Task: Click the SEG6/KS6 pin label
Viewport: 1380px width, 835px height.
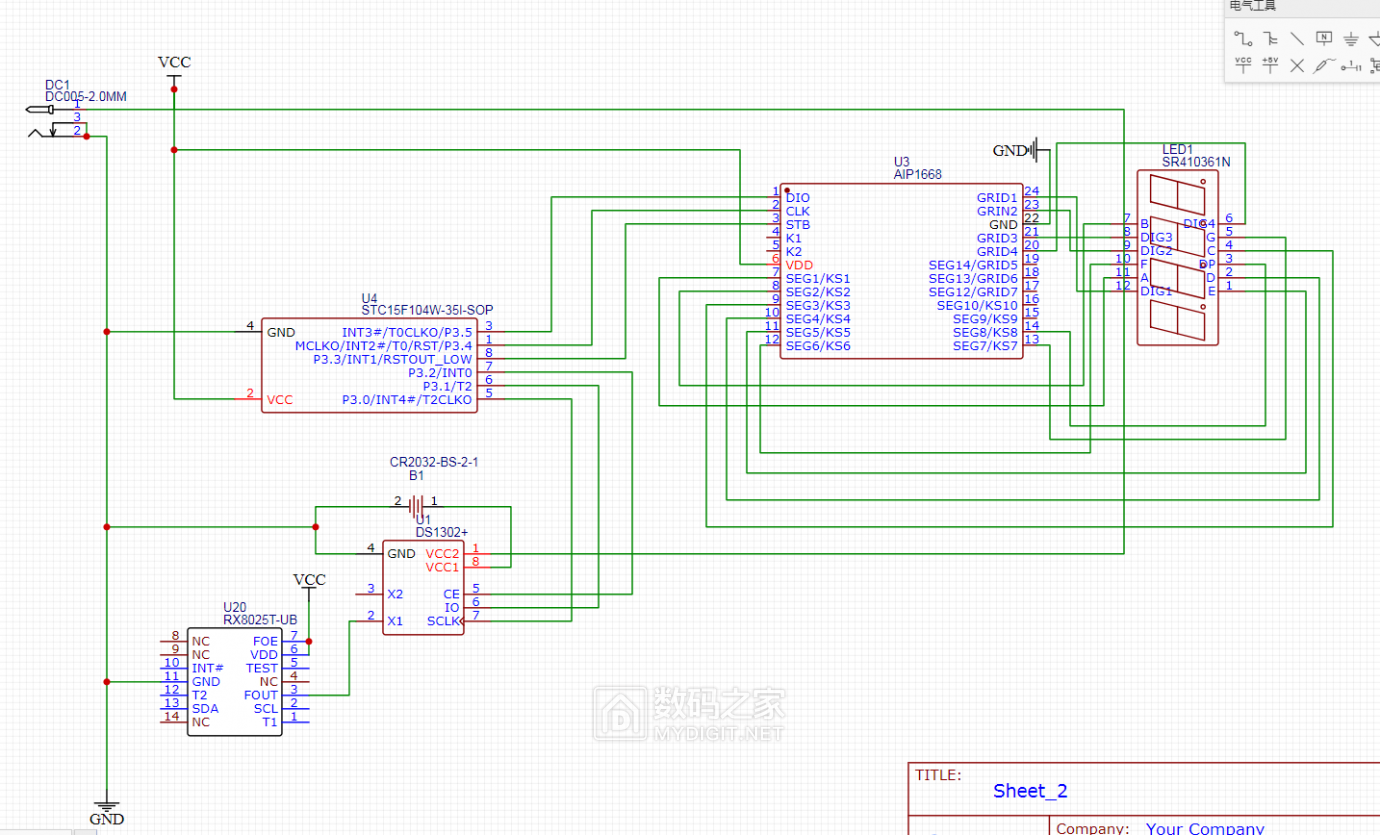Action: 818,346
